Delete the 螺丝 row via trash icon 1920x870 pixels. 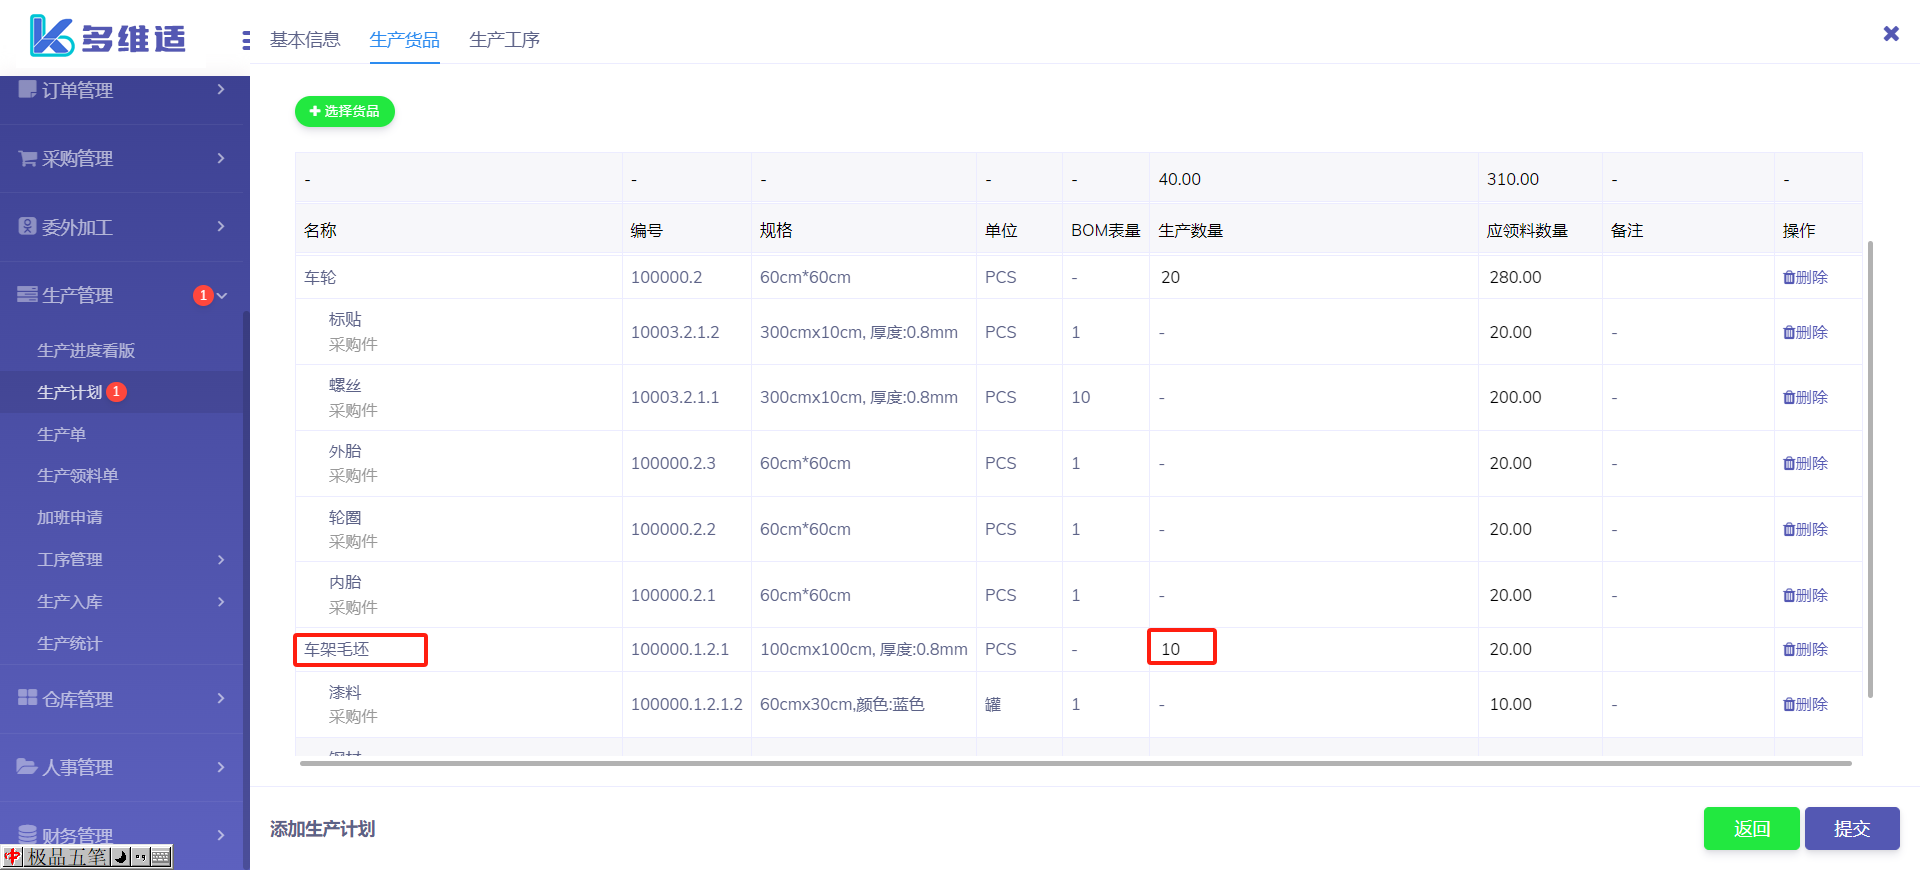pyautogui.click(x=1789, y=398)
